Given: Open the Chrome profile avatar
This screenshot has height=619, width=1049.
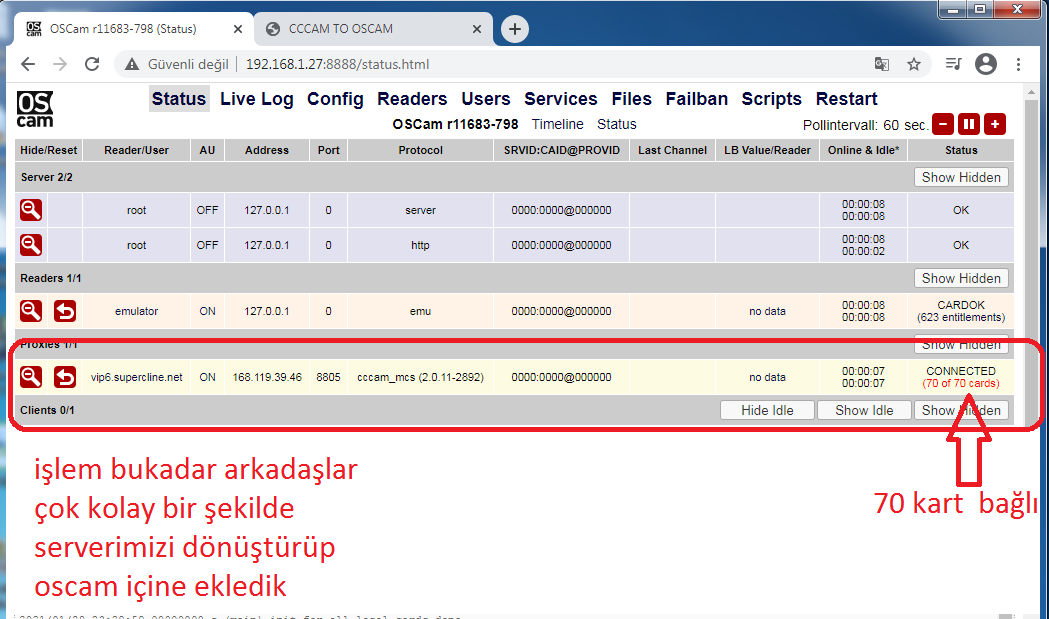Looking at the screenshot, I should pos(985,64).
